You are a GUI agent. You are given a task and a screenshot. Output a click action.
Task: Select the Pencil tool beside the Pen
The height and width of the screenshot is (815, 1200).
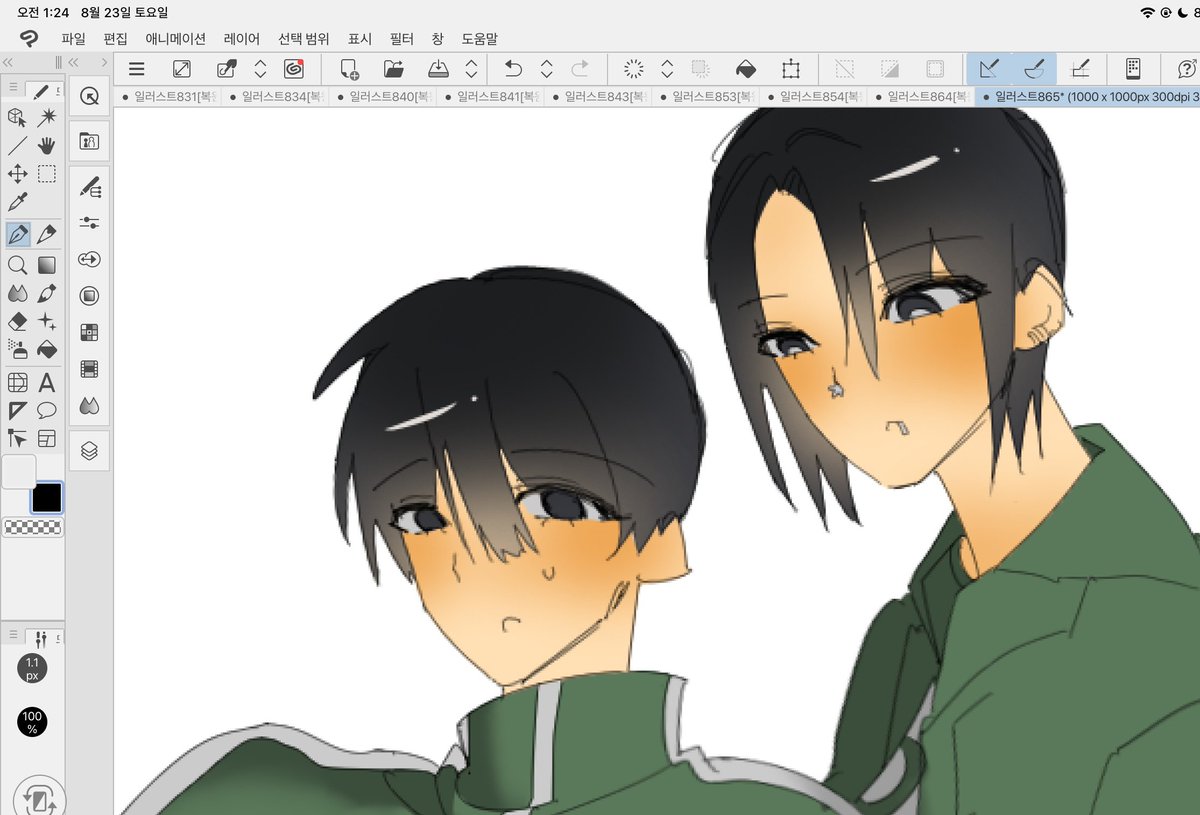pos(46,235)
